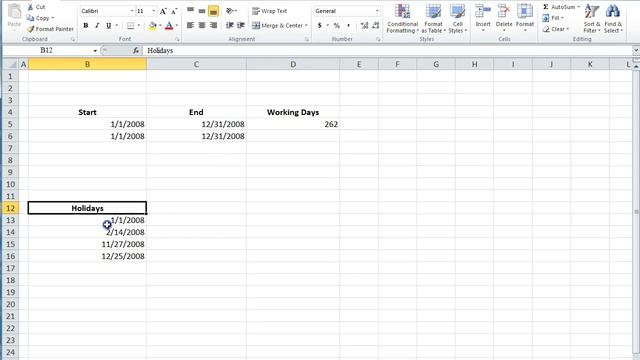Click the Borders icon

click(x=131, y=25)
